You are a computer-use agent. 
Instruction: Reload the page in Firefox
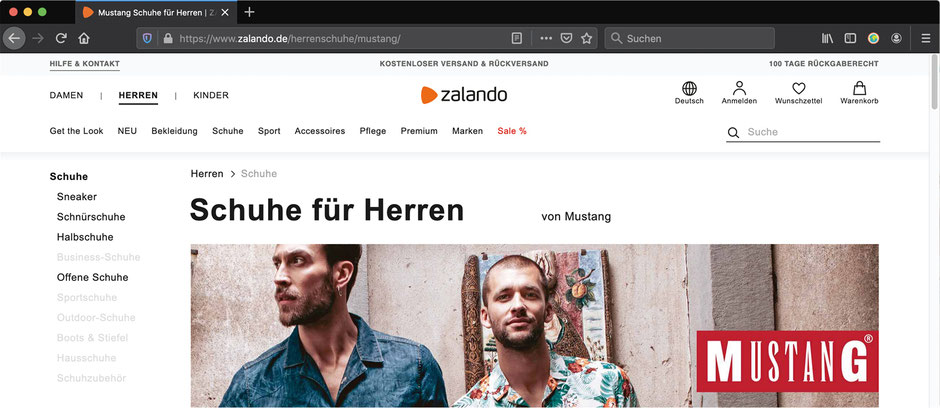pyautogui.click(x=61, y=38)
